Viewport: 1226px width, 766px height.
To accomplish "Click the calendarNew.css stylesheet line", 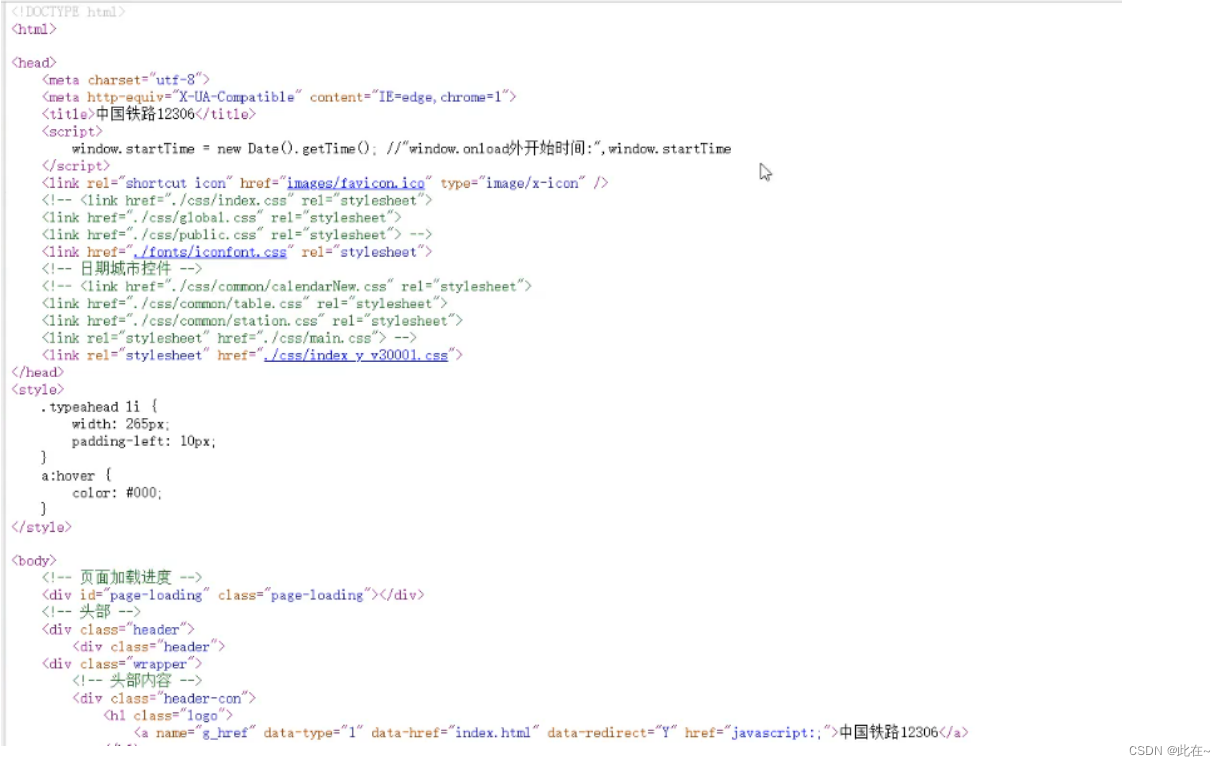I will coord(287,286).
